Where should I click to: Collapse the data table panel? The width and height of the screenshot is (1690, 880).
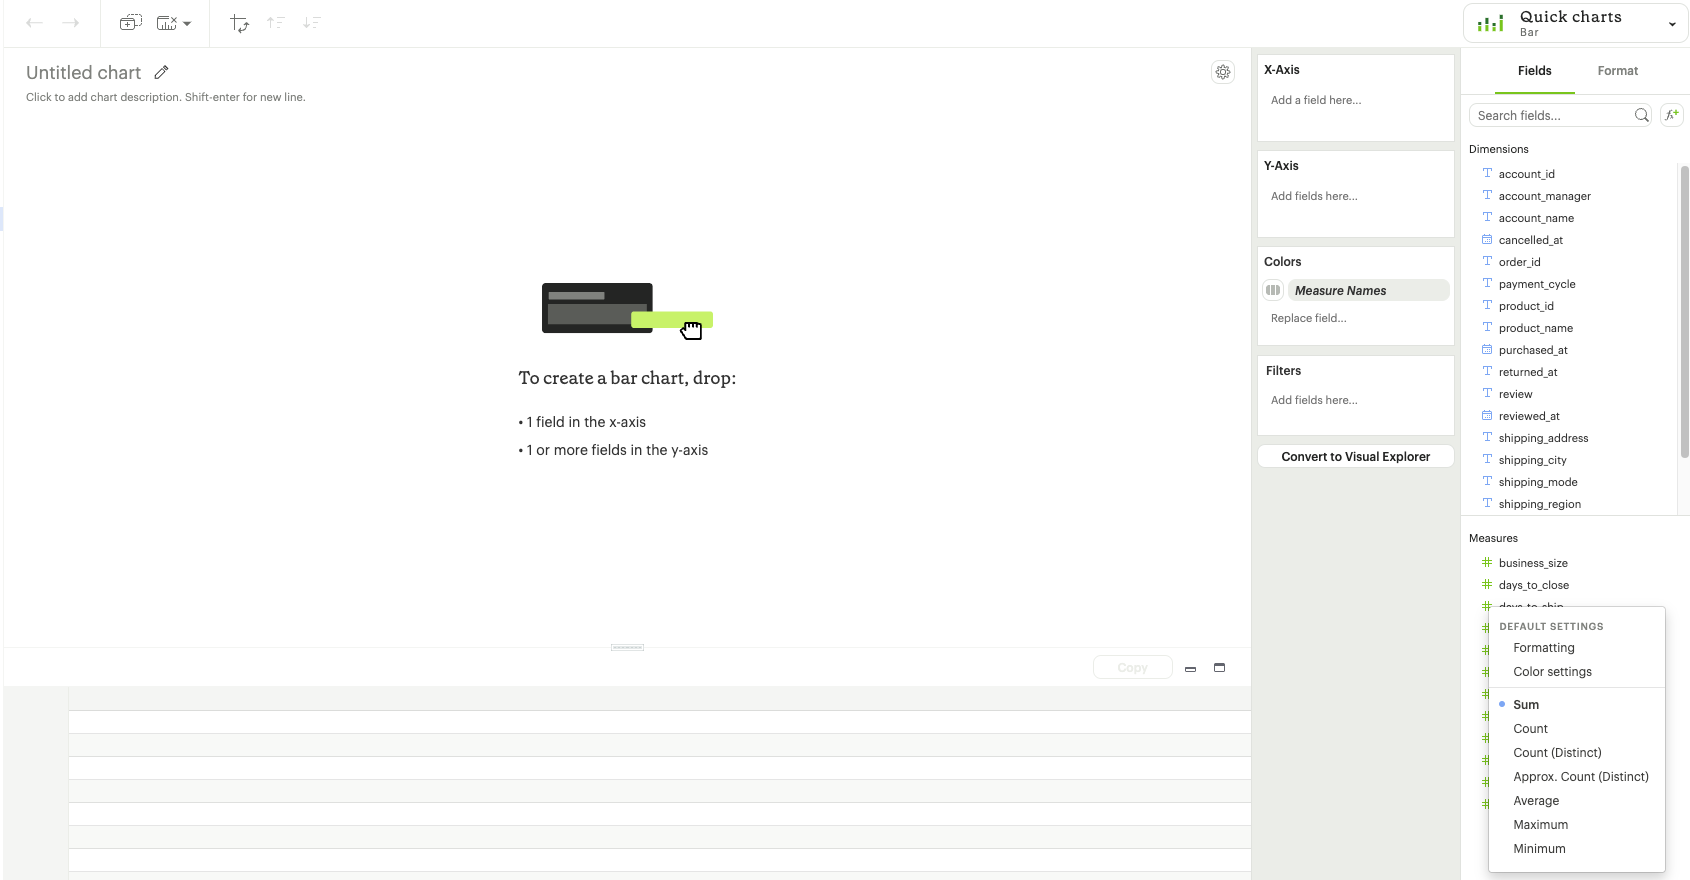click(1190, 669)
